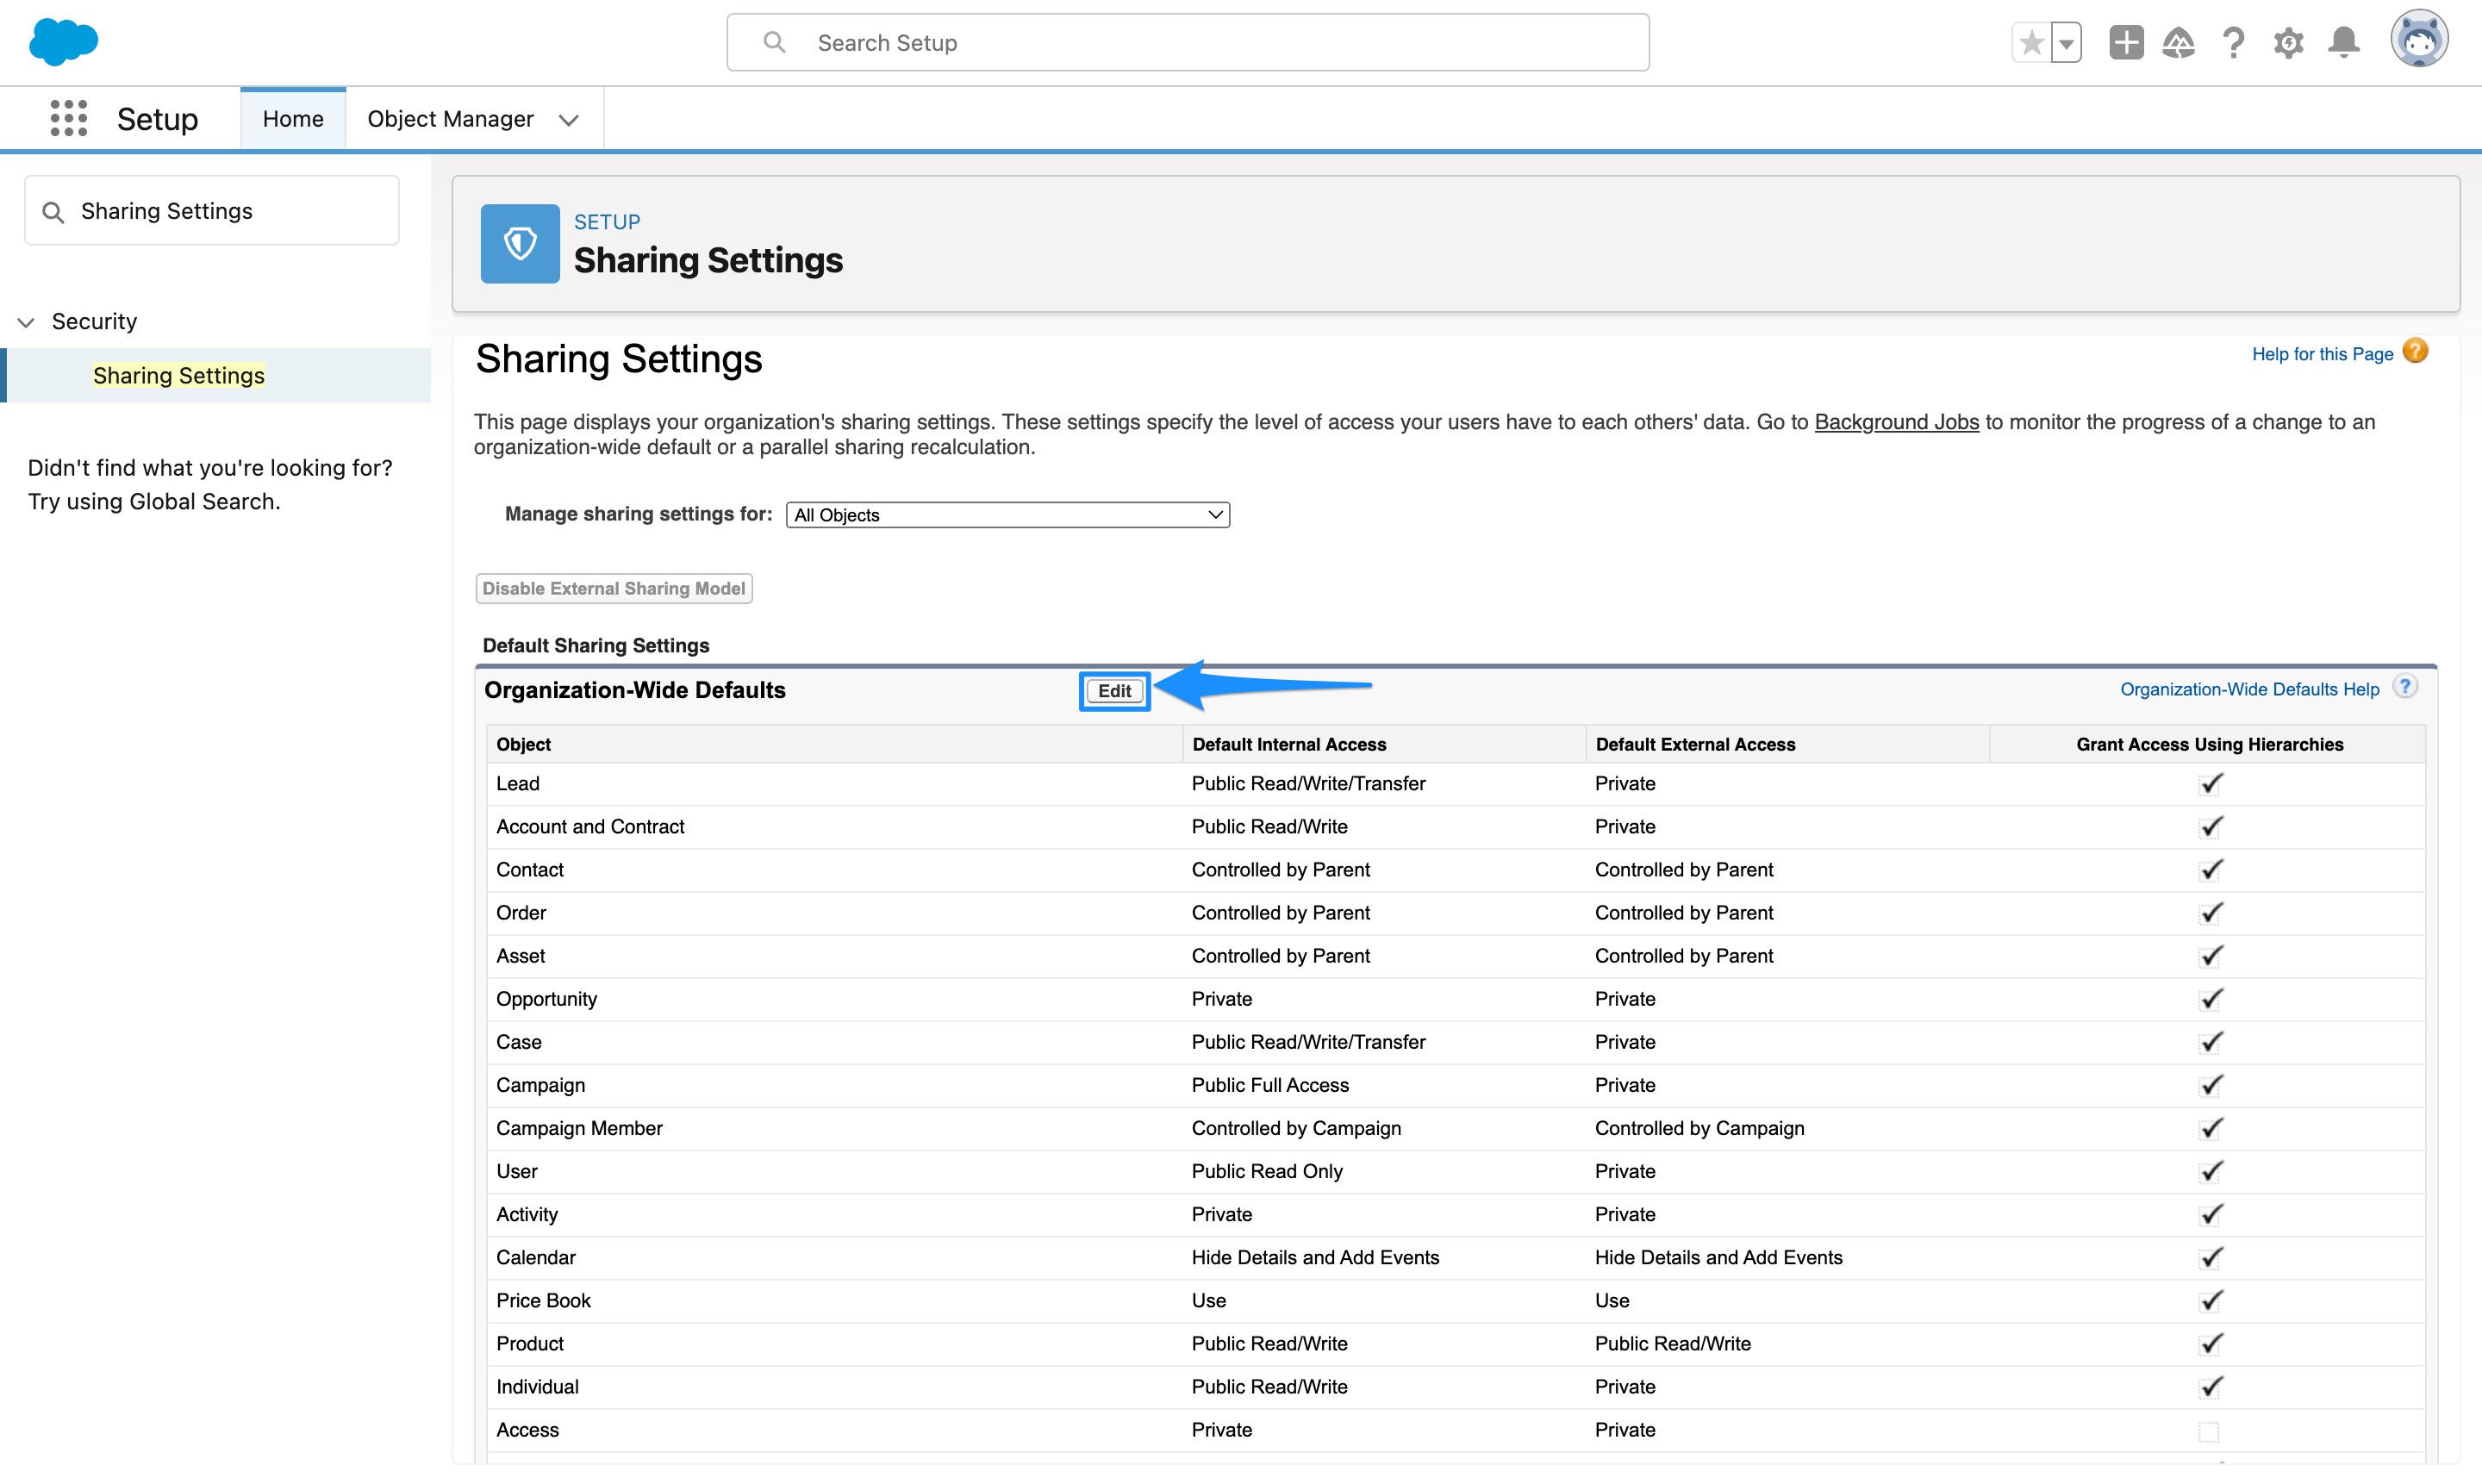Click the settings gear icon

tap(2289, 42)
